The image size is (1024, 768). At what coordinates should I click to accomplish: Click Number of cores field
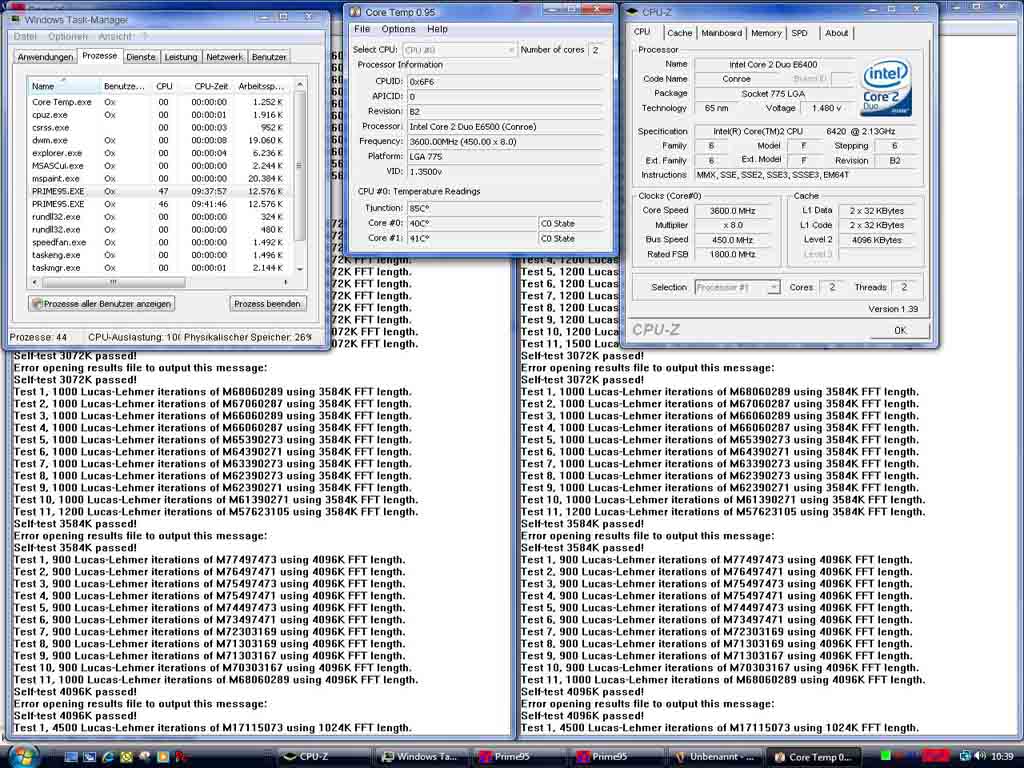point(596,50)
